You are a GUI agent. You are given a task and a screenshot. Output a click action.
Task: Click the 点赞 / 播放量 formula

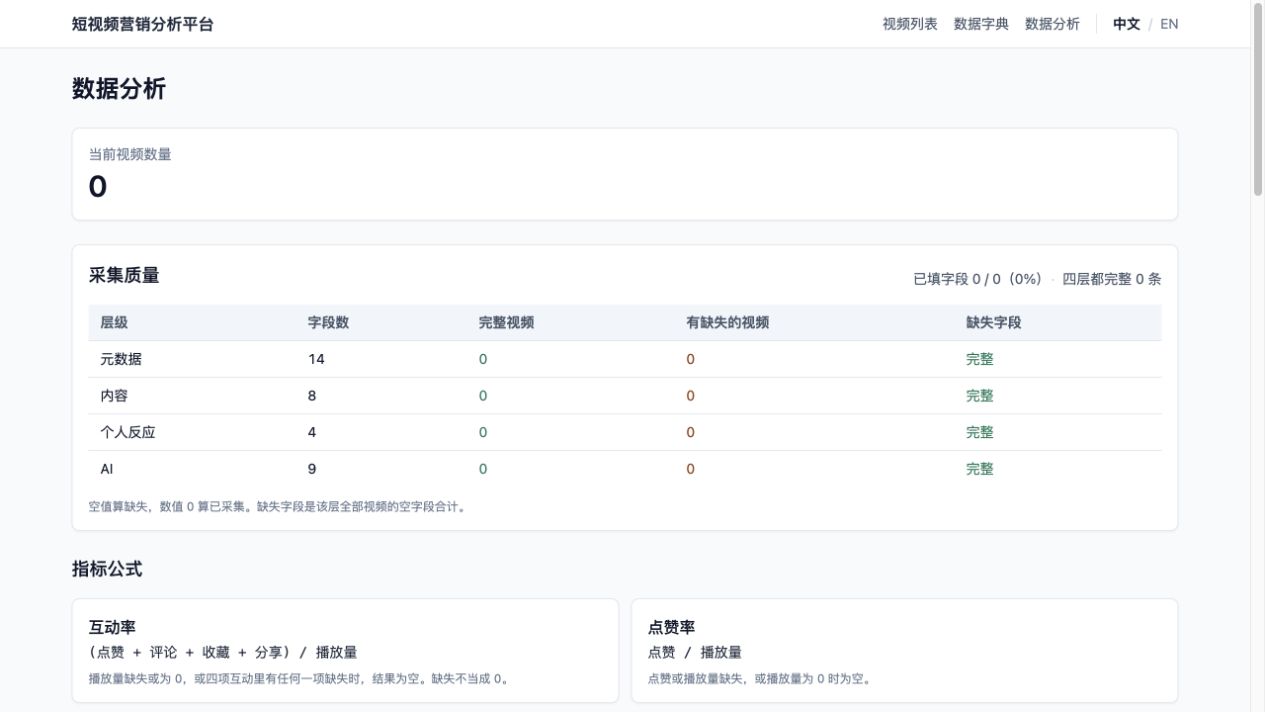pyautogui.click(x=695, y=653)
